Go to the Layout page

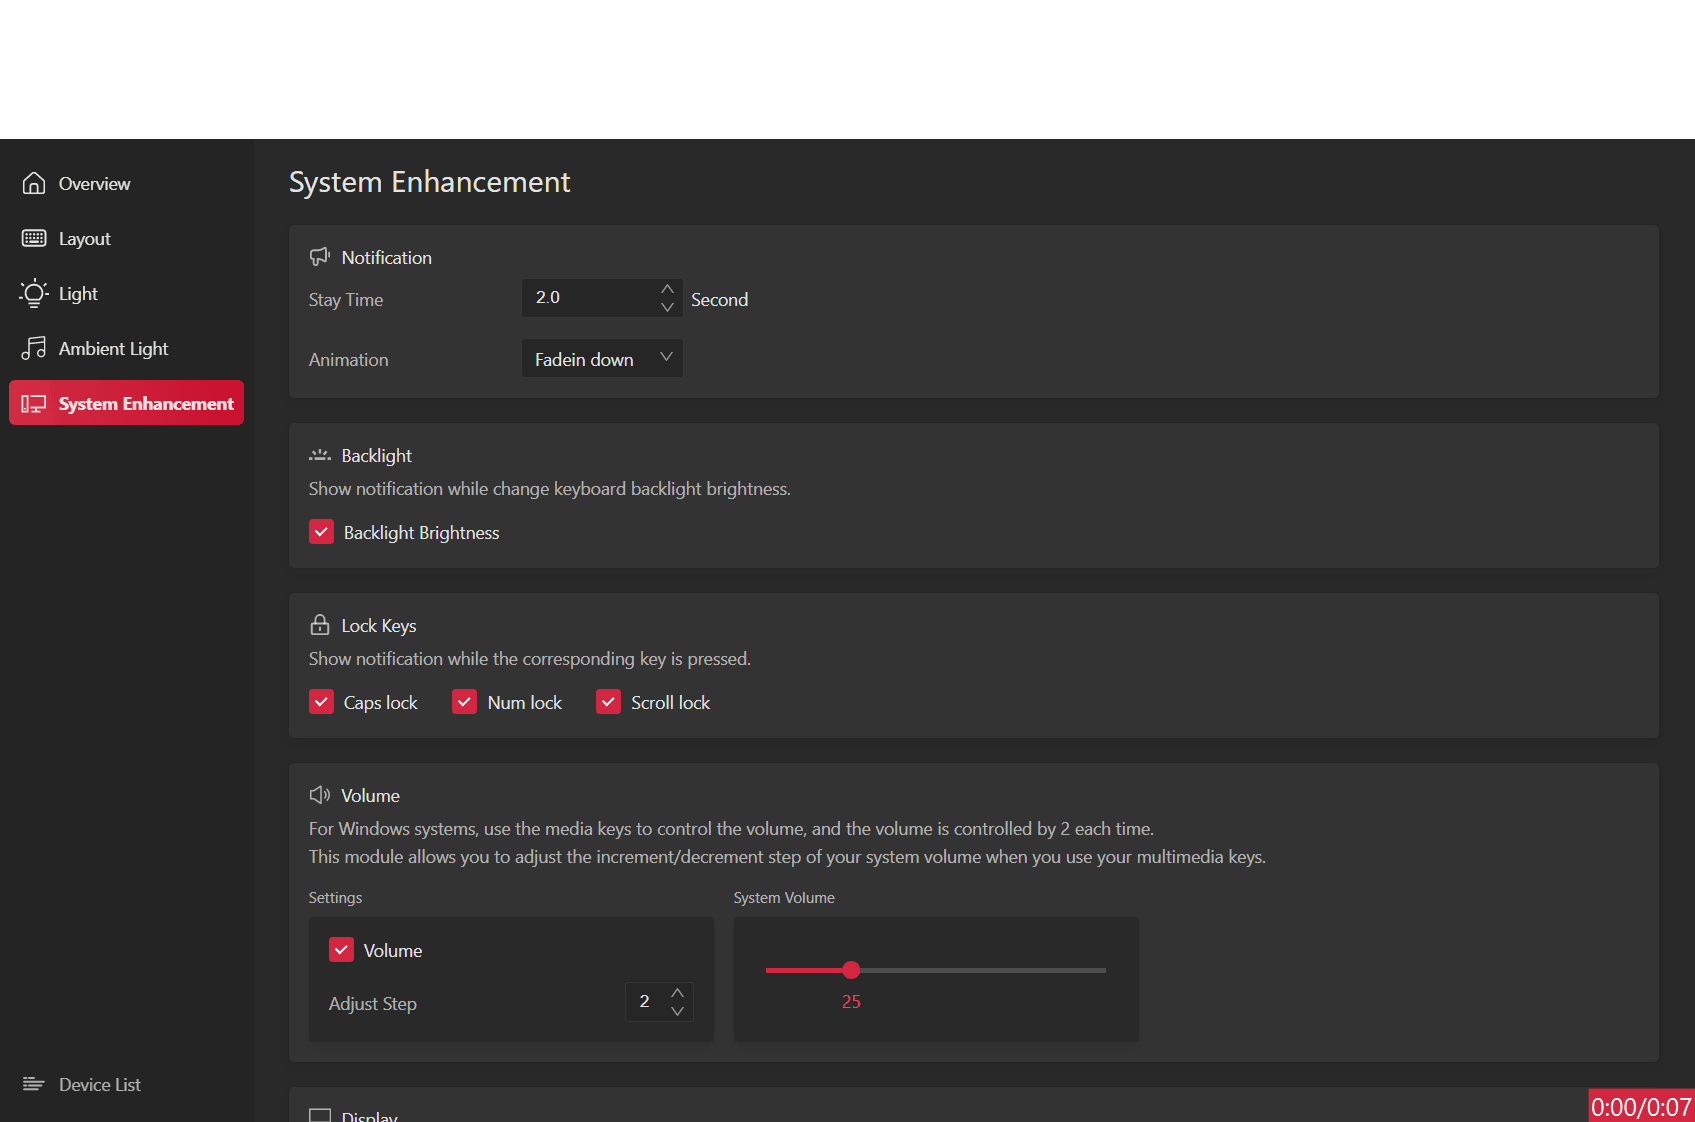tap(126, 238)
